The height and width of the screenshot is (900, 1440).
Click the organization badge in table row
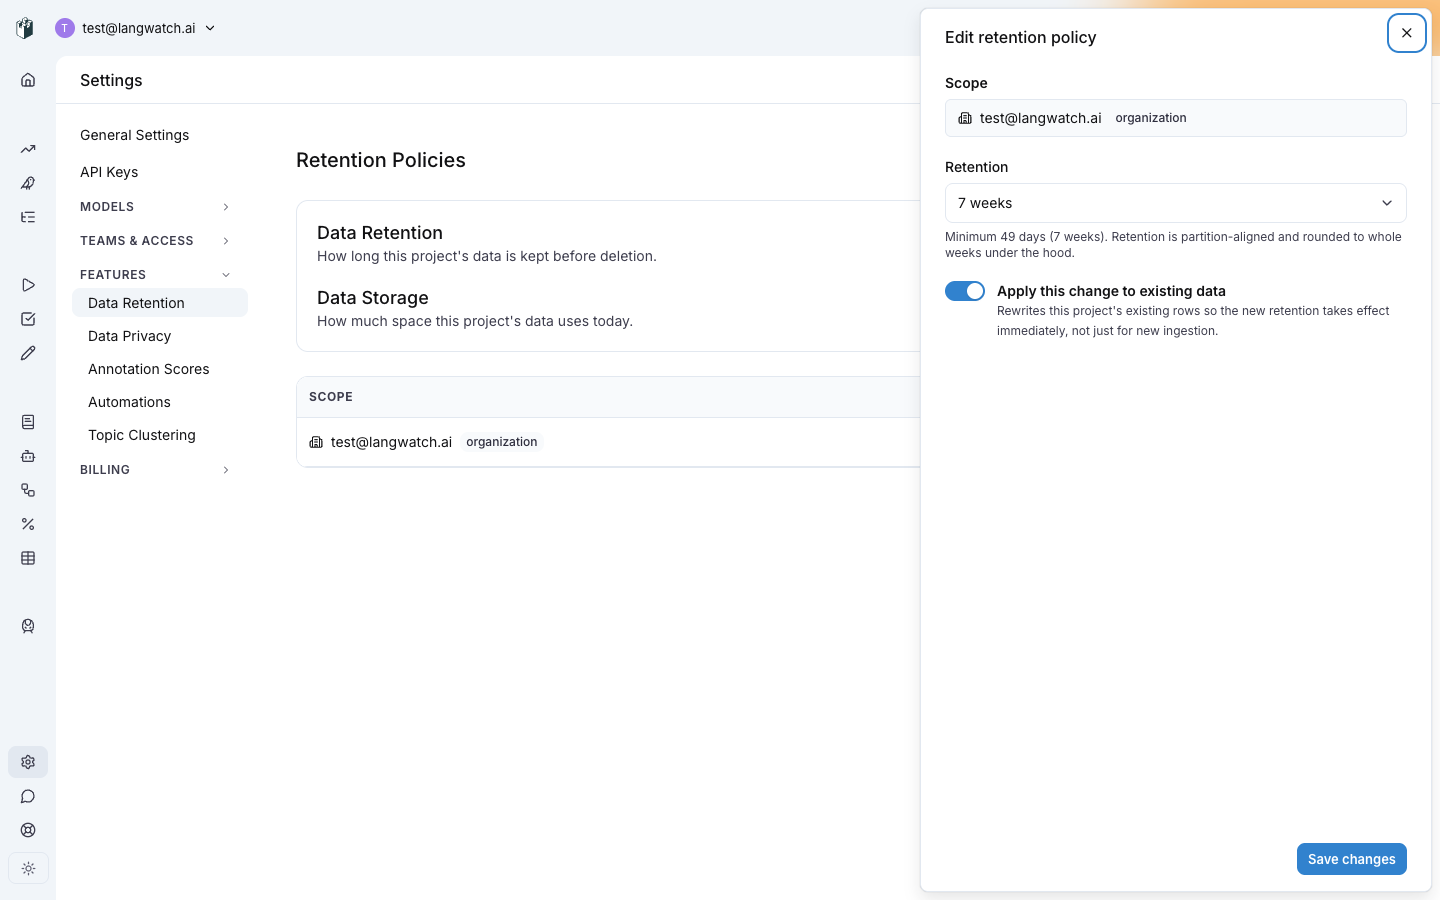coord(502,442)
